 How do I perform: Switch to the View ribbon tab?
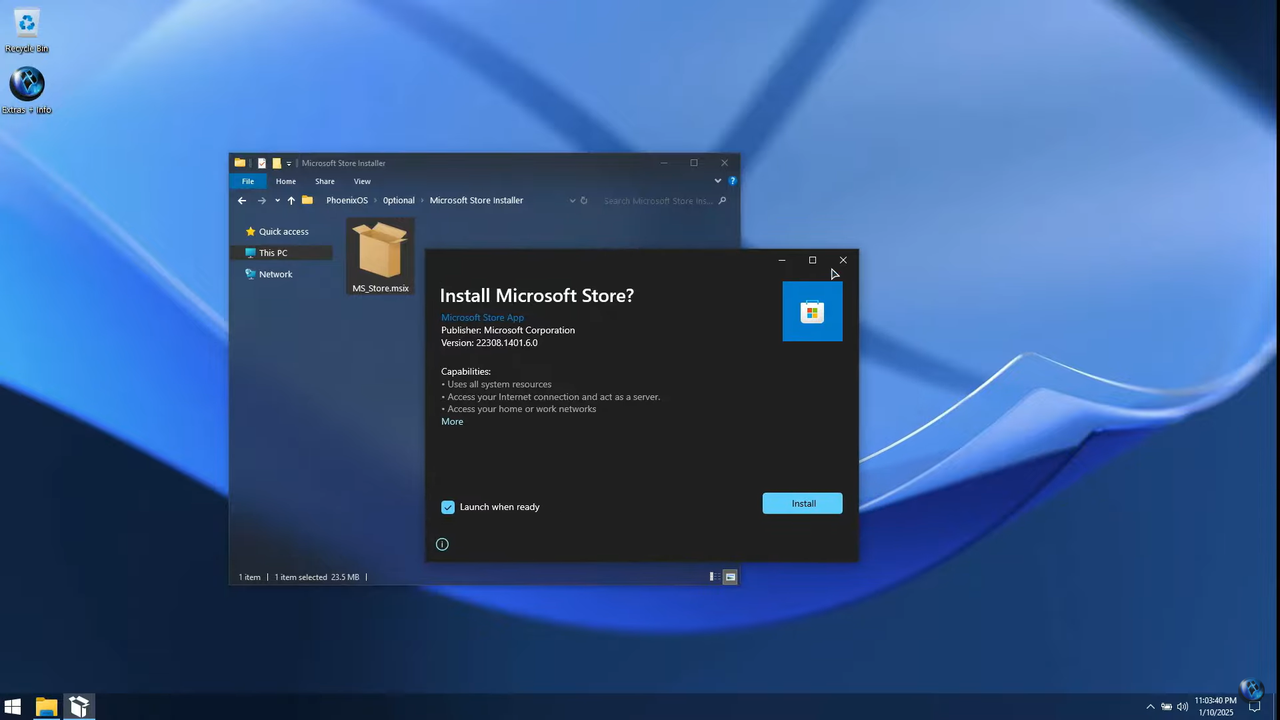pos(362,181)
